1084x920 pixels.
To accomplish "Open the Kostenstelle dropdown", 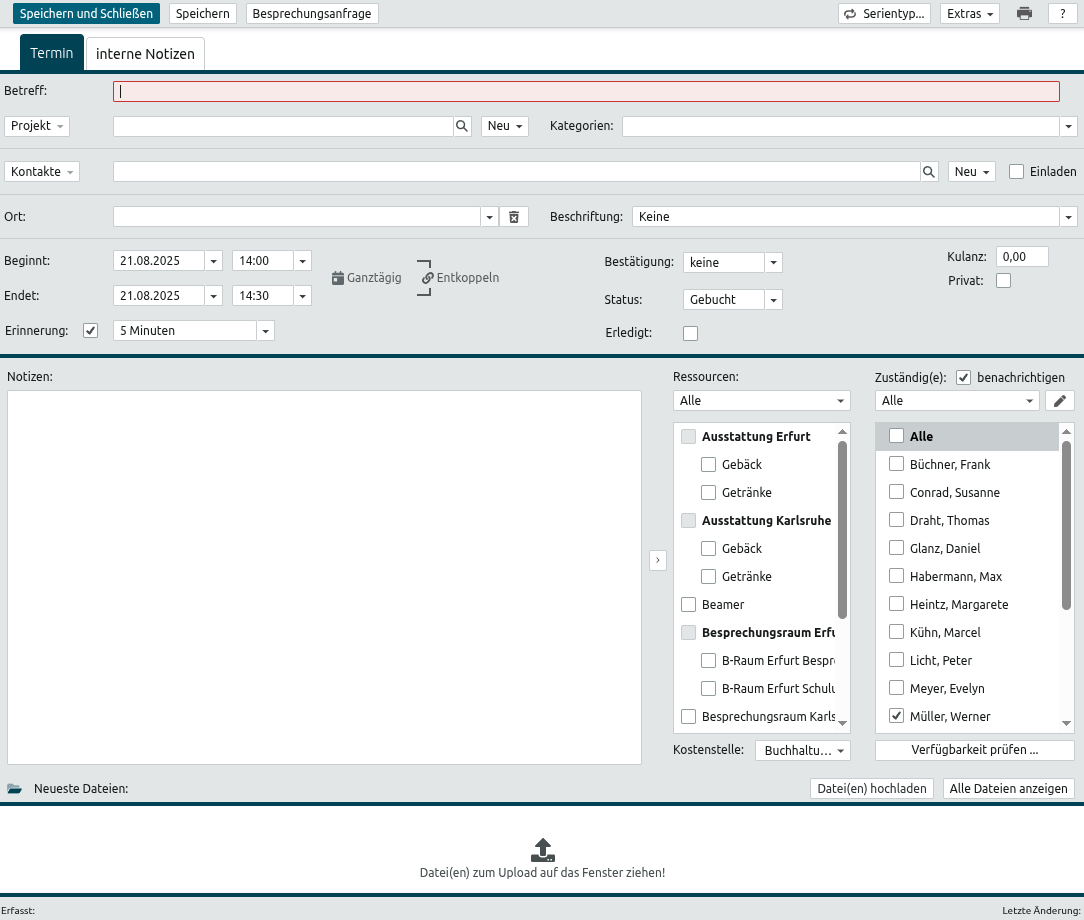I will click(x=803, y=750).
